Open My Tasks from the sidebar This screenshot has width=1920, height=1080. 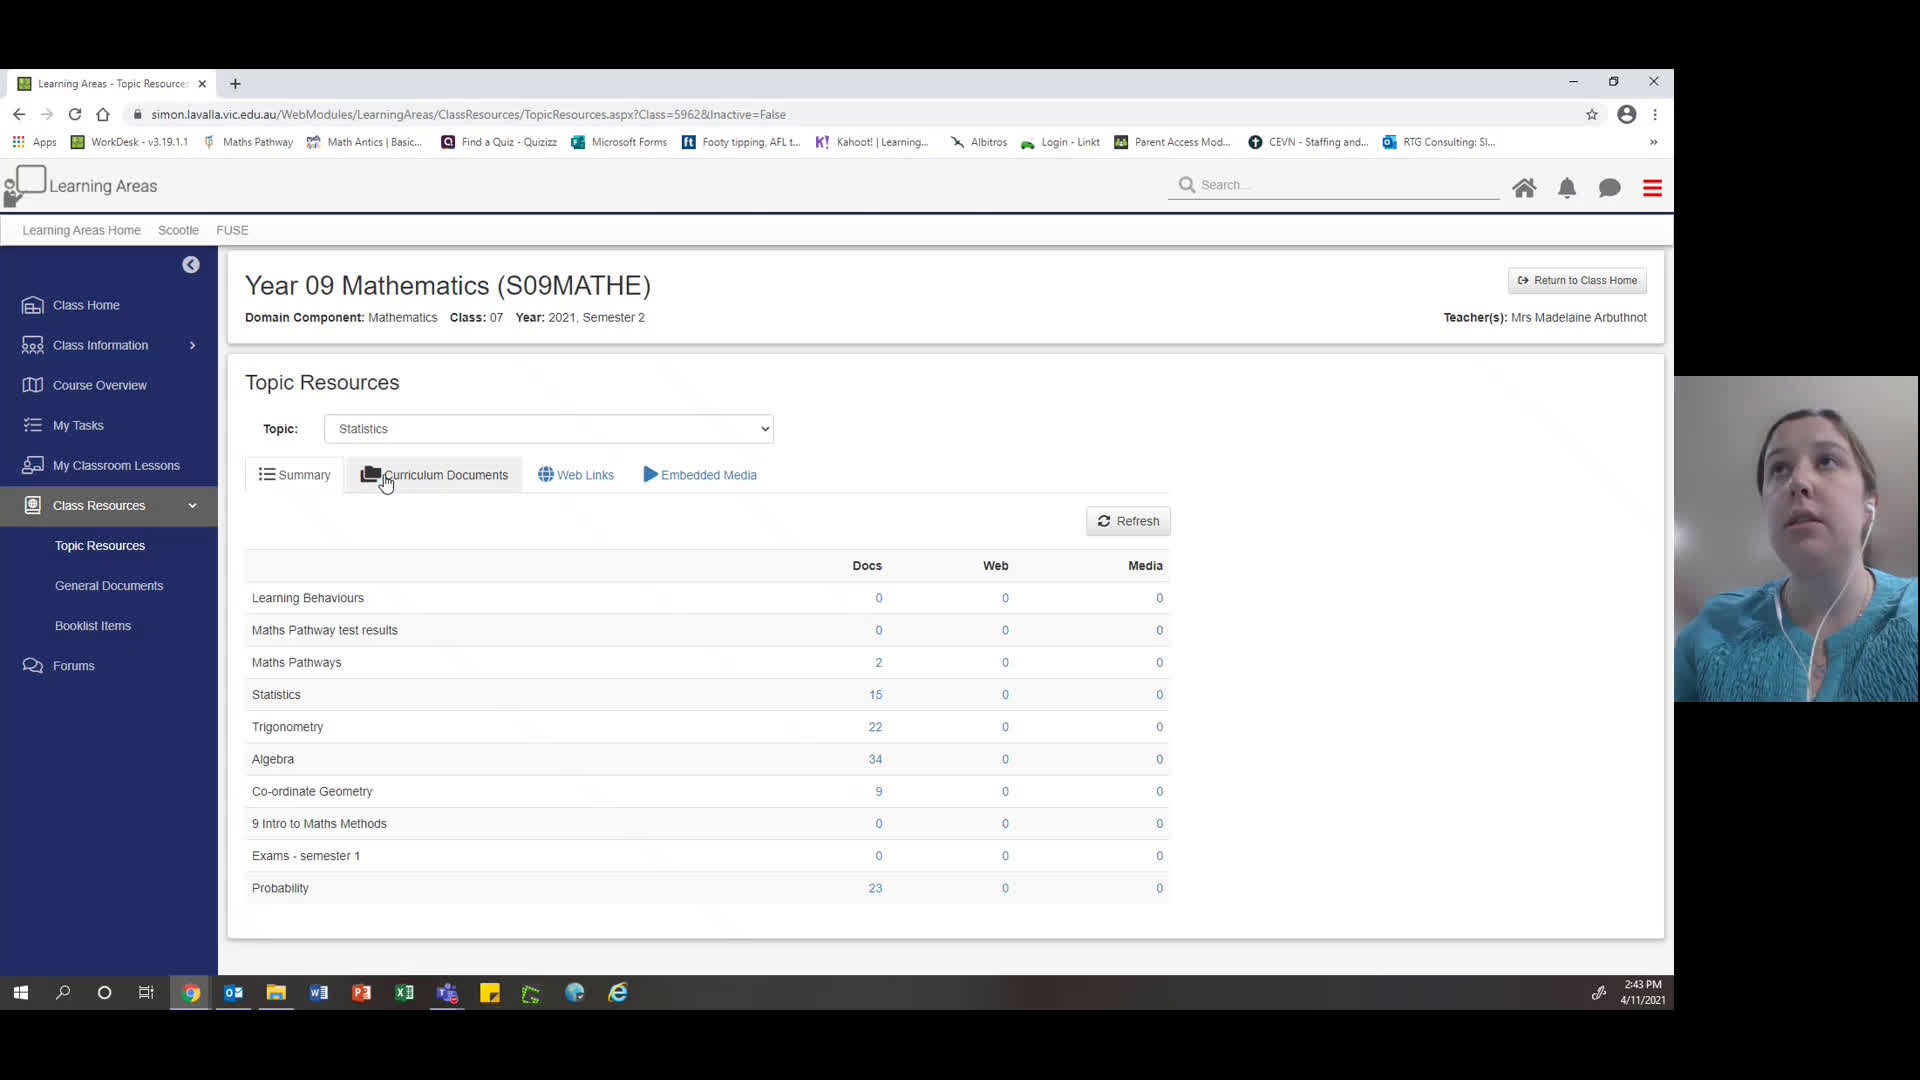(x=33, y=424)
